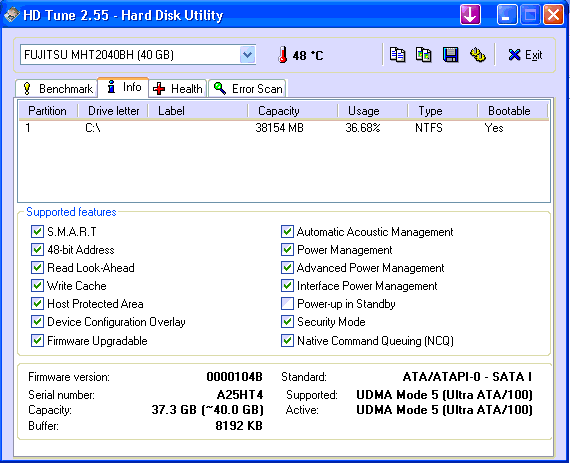Click the pink down-arrow title bar button
This screenshot has width=570, height=463.
pos(470,15)
